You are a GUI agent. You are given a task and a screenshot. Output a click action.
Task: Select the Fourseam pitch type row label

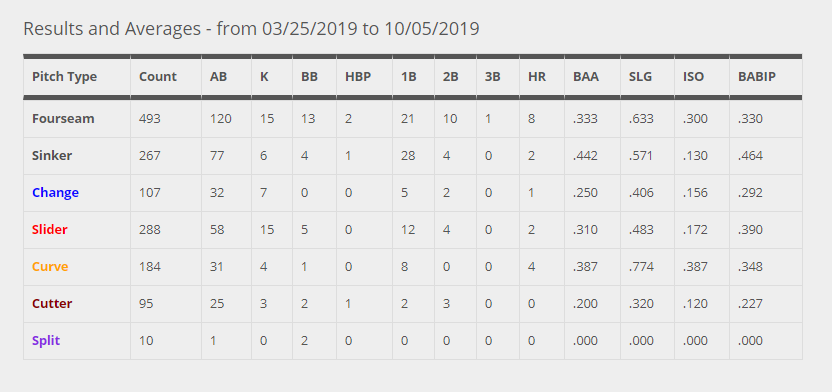[63, 119]
